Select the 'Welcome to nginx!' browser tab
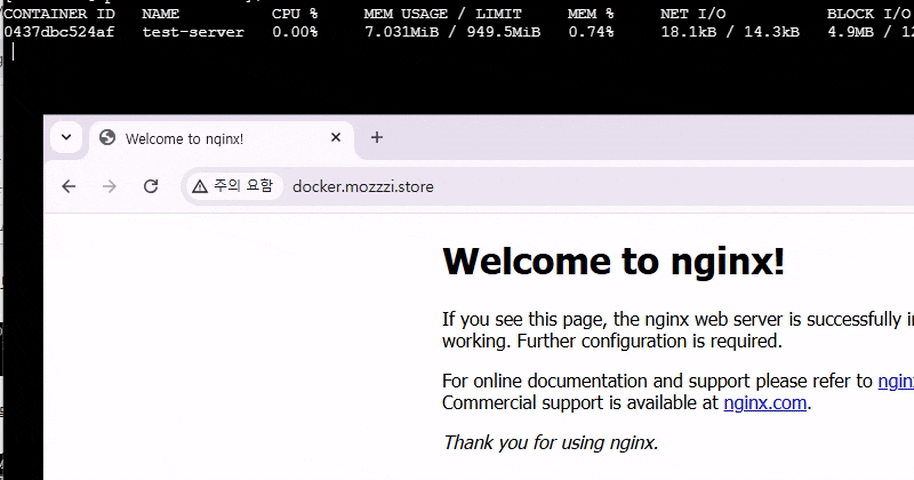 tap(222, 139)
